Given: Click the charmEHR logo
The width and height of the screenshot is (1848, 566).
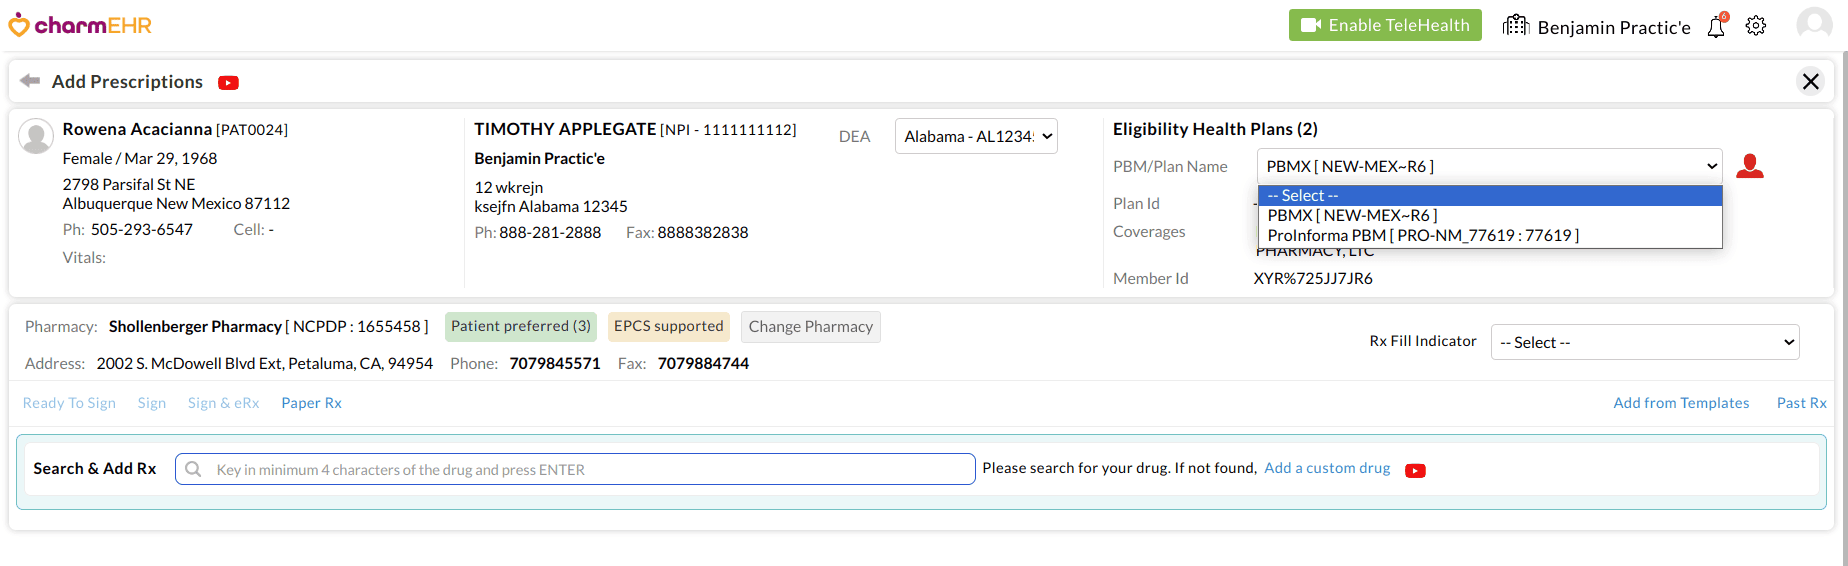Looking at the screenshot, I should [x=80, y=25].
